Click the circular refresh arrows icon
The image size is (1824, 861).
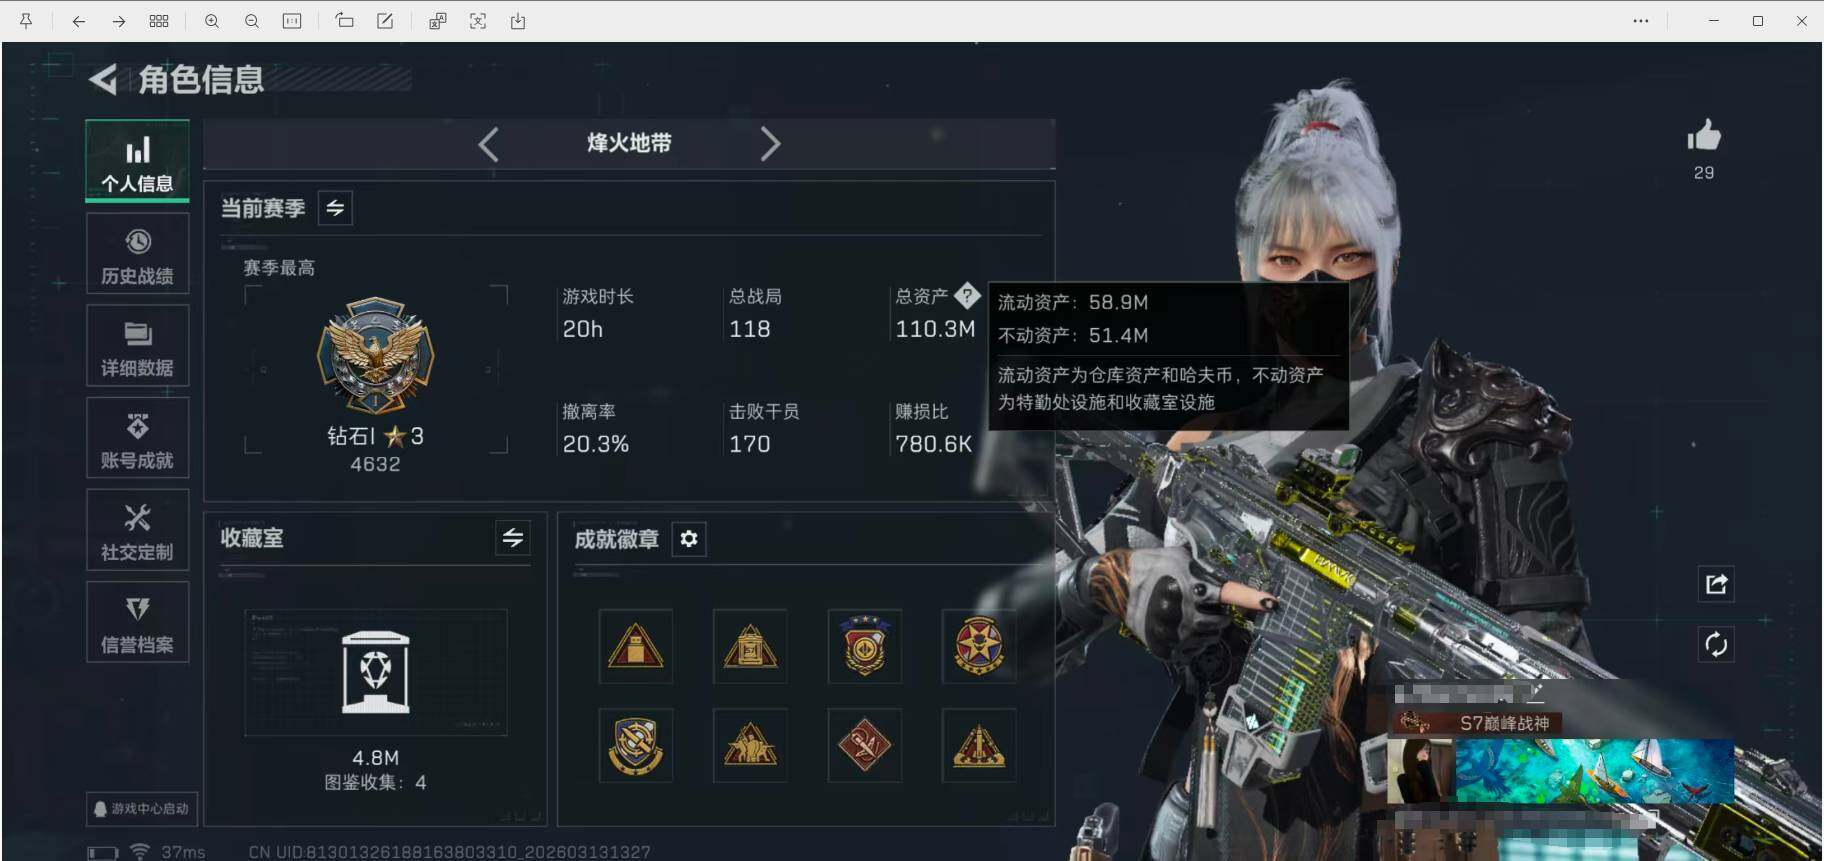pyautogui.click(x=1716, y=644)
